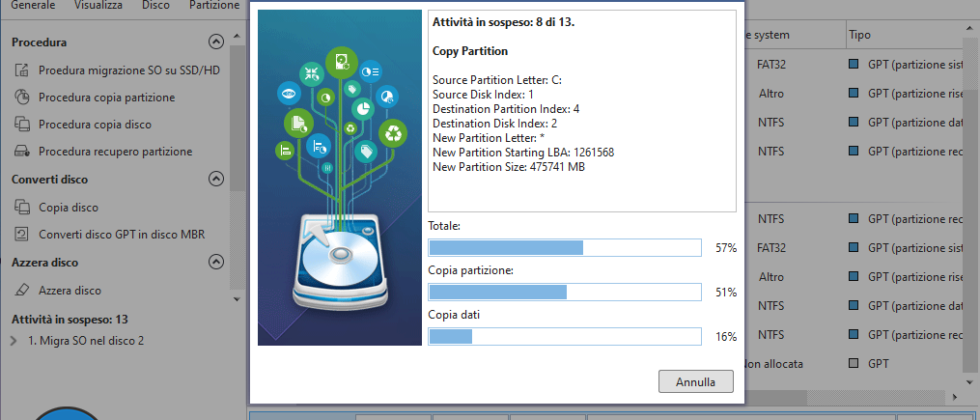Click the Totale progress bar

pyautogui.click(x=564, y=248)
